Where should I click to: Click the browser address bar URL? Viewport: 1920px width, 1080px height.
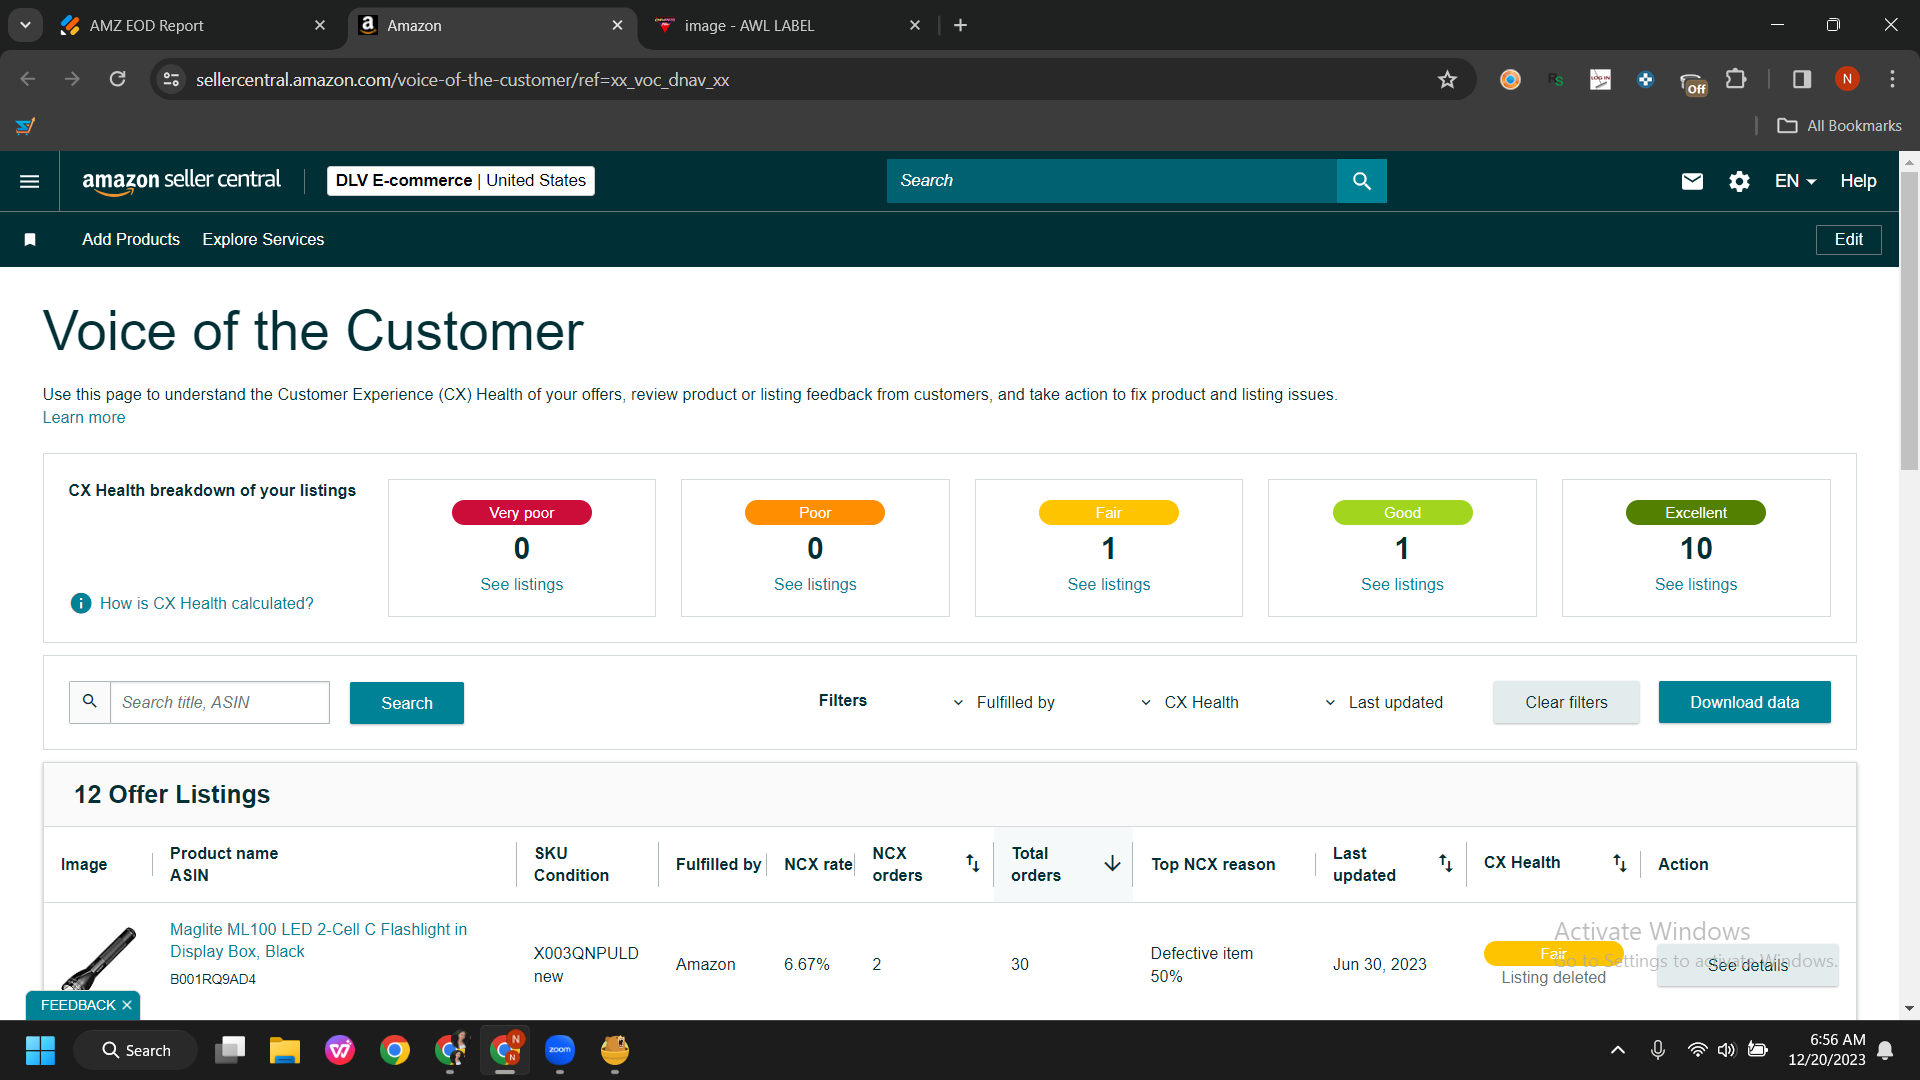click(462, 80)
